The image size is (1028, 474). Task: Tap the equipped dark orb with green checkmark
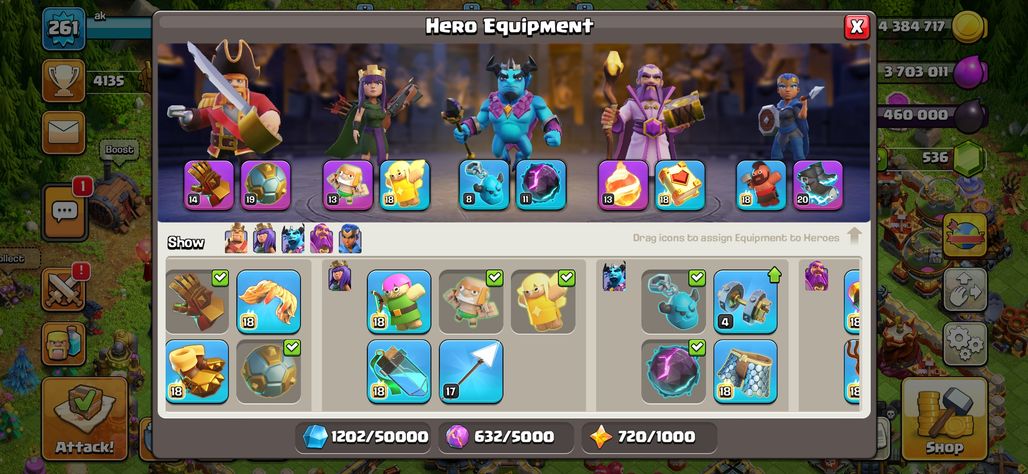(673, 371)
